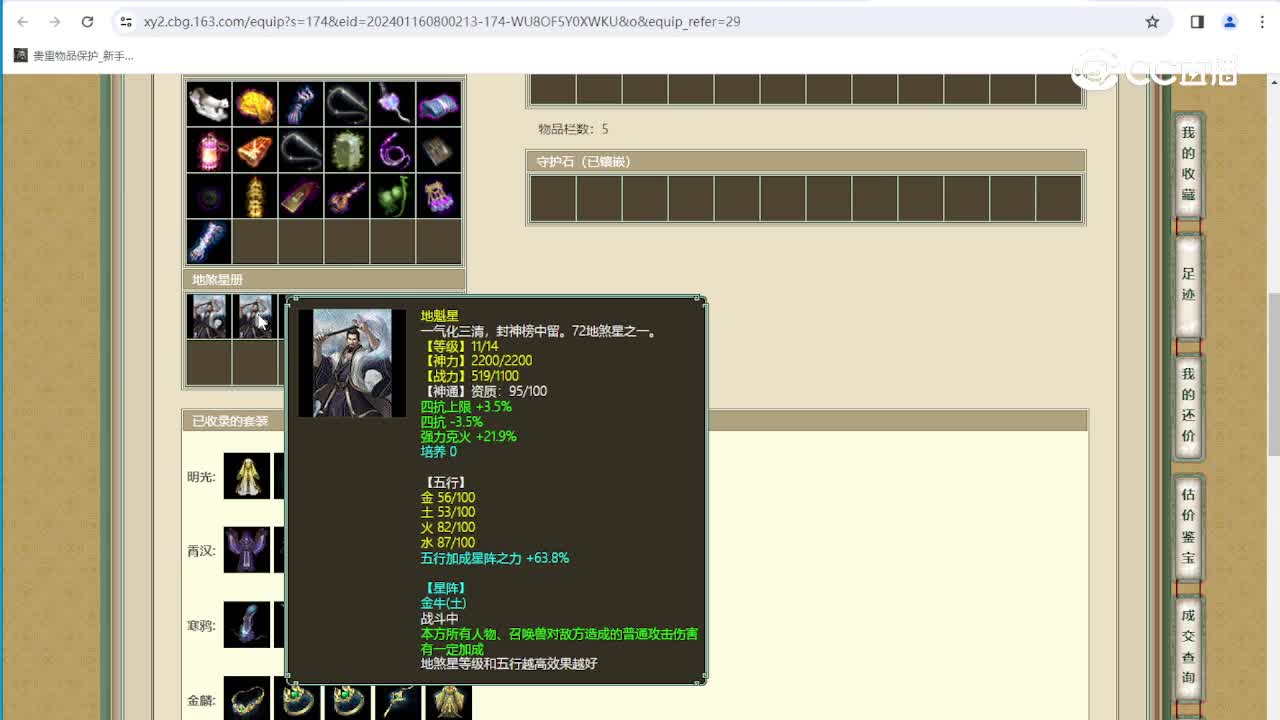The width and height of the screenshot is (1280, 720).
Task: Click the page vertical scrollbar thumb
Action: click(1273, 372)
